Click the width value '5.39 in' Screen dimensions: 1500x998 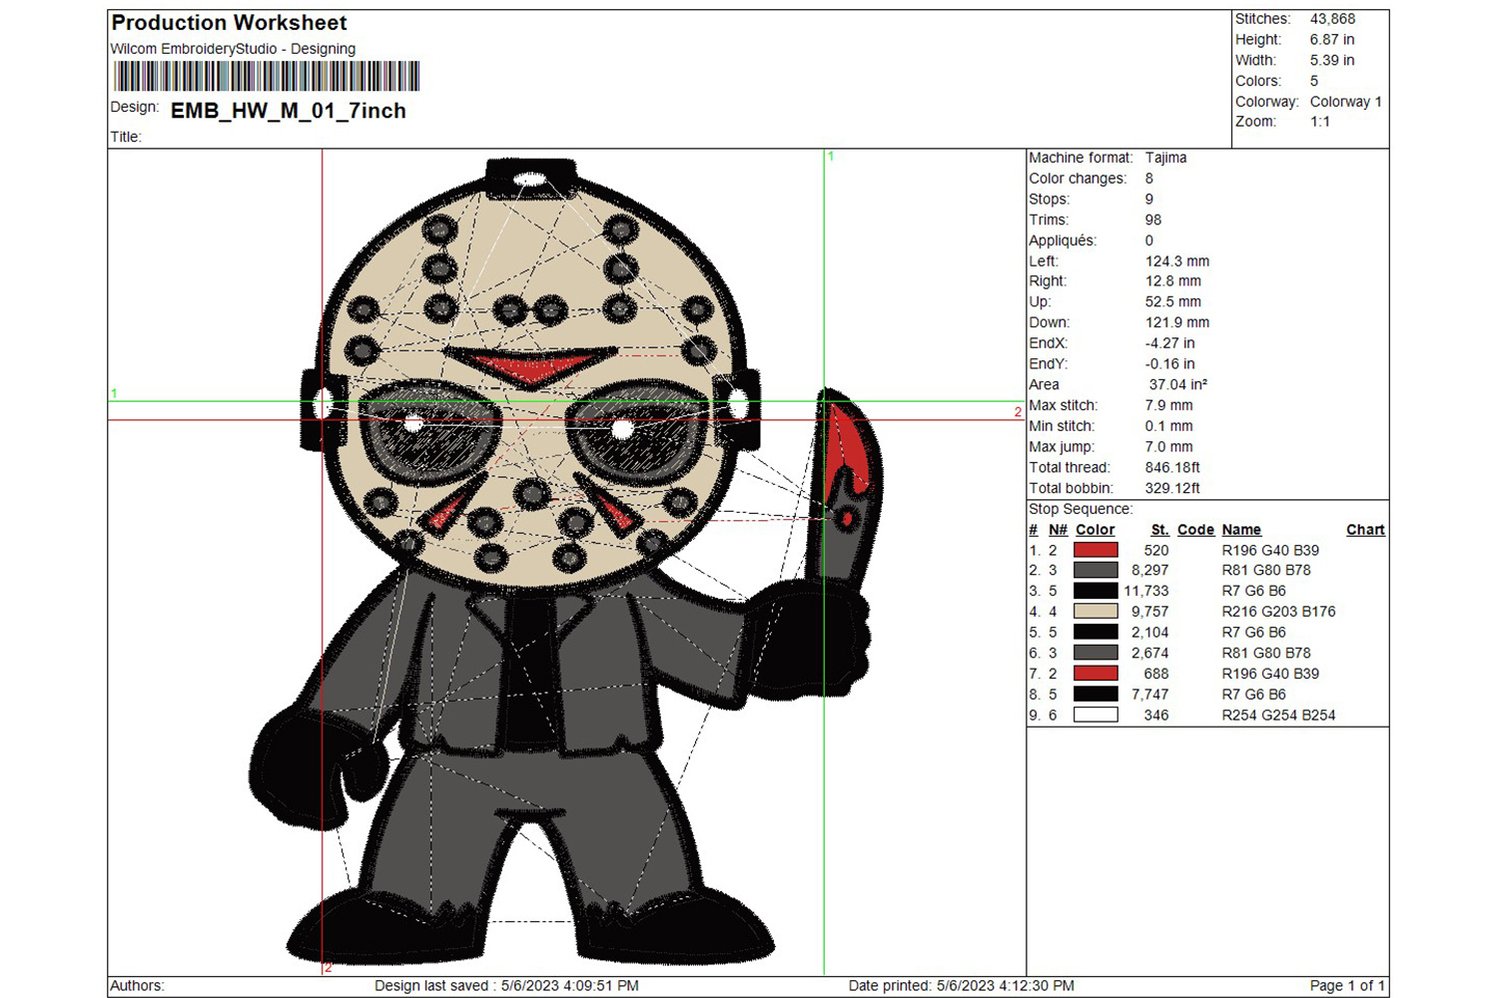[1332, 60]
